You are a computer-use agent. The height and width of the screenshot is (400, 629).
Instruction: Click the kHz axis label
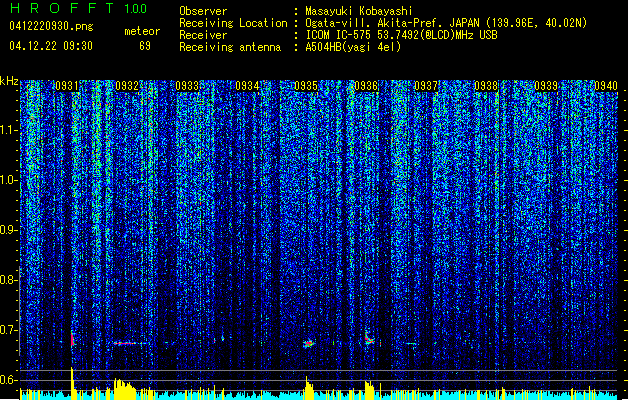(x=9, y=81)
